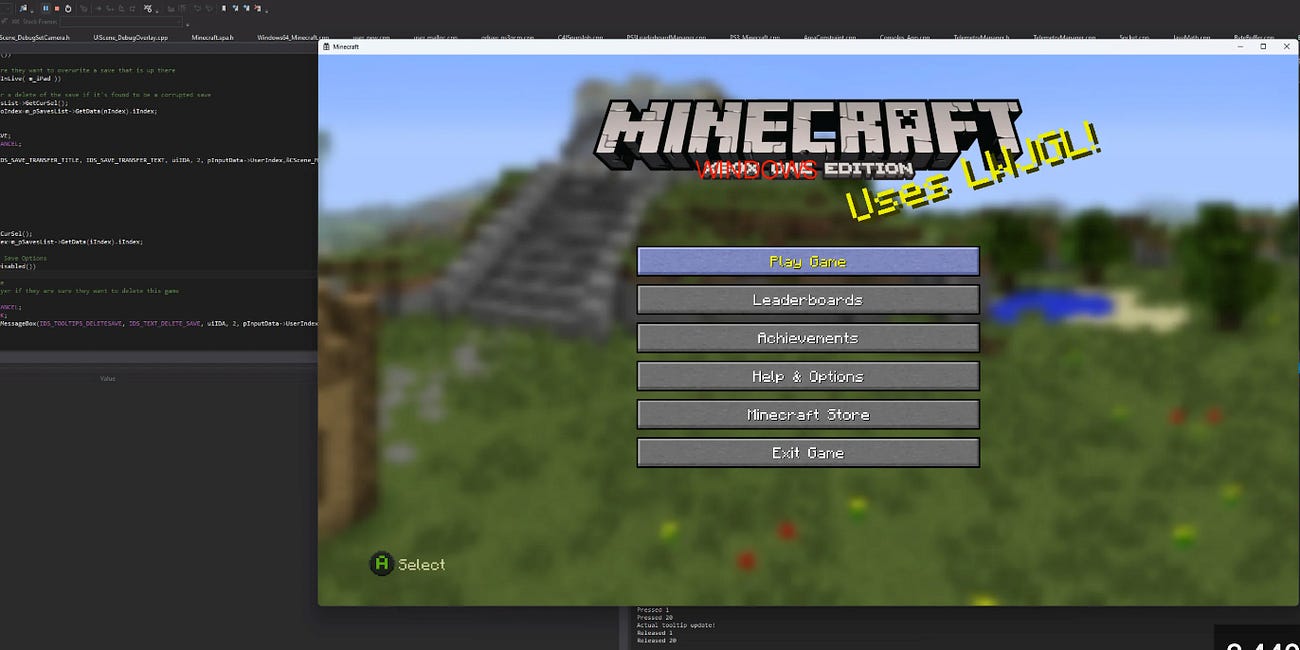Click the Value column header in watch panel
The height and width of the screenshot is (650, 1300).
click(x=108, y=378)
